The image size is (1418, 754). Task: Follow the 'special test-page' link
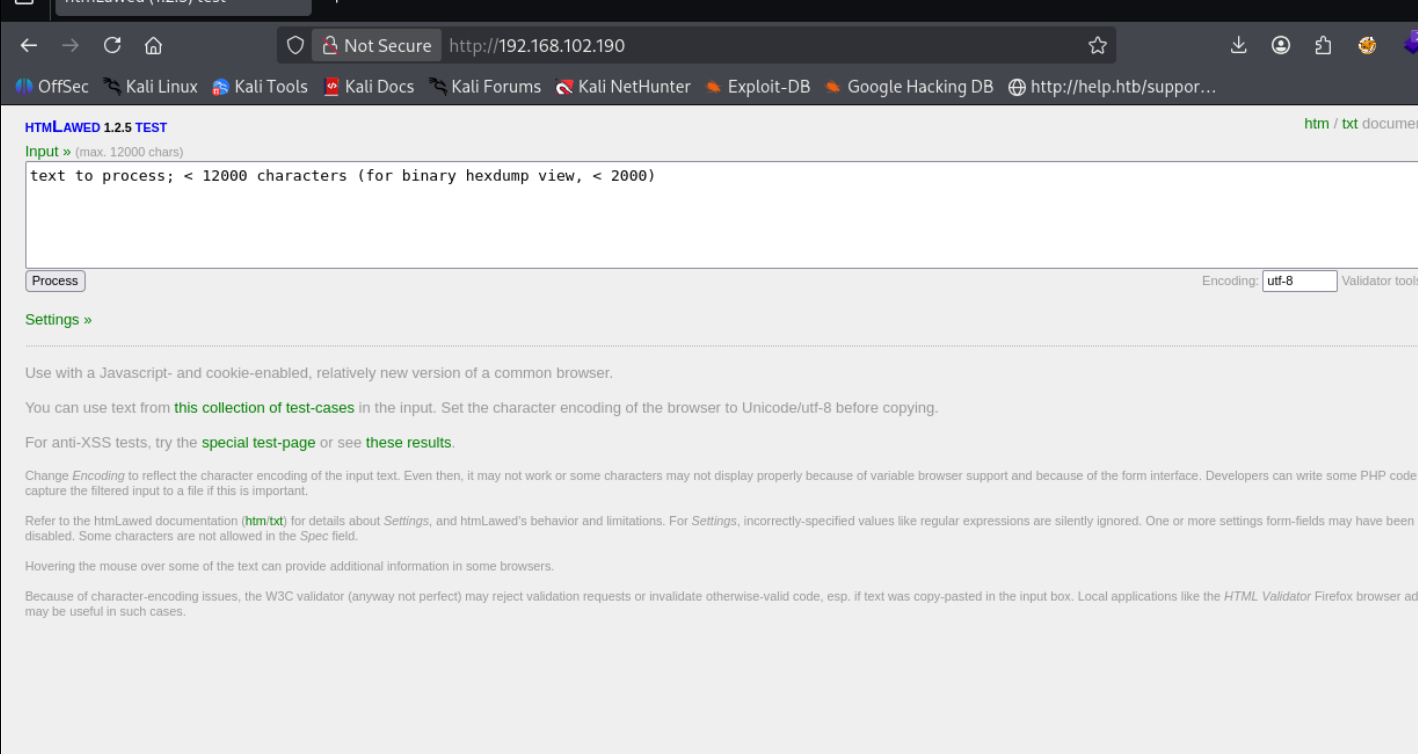coord(258,442)
